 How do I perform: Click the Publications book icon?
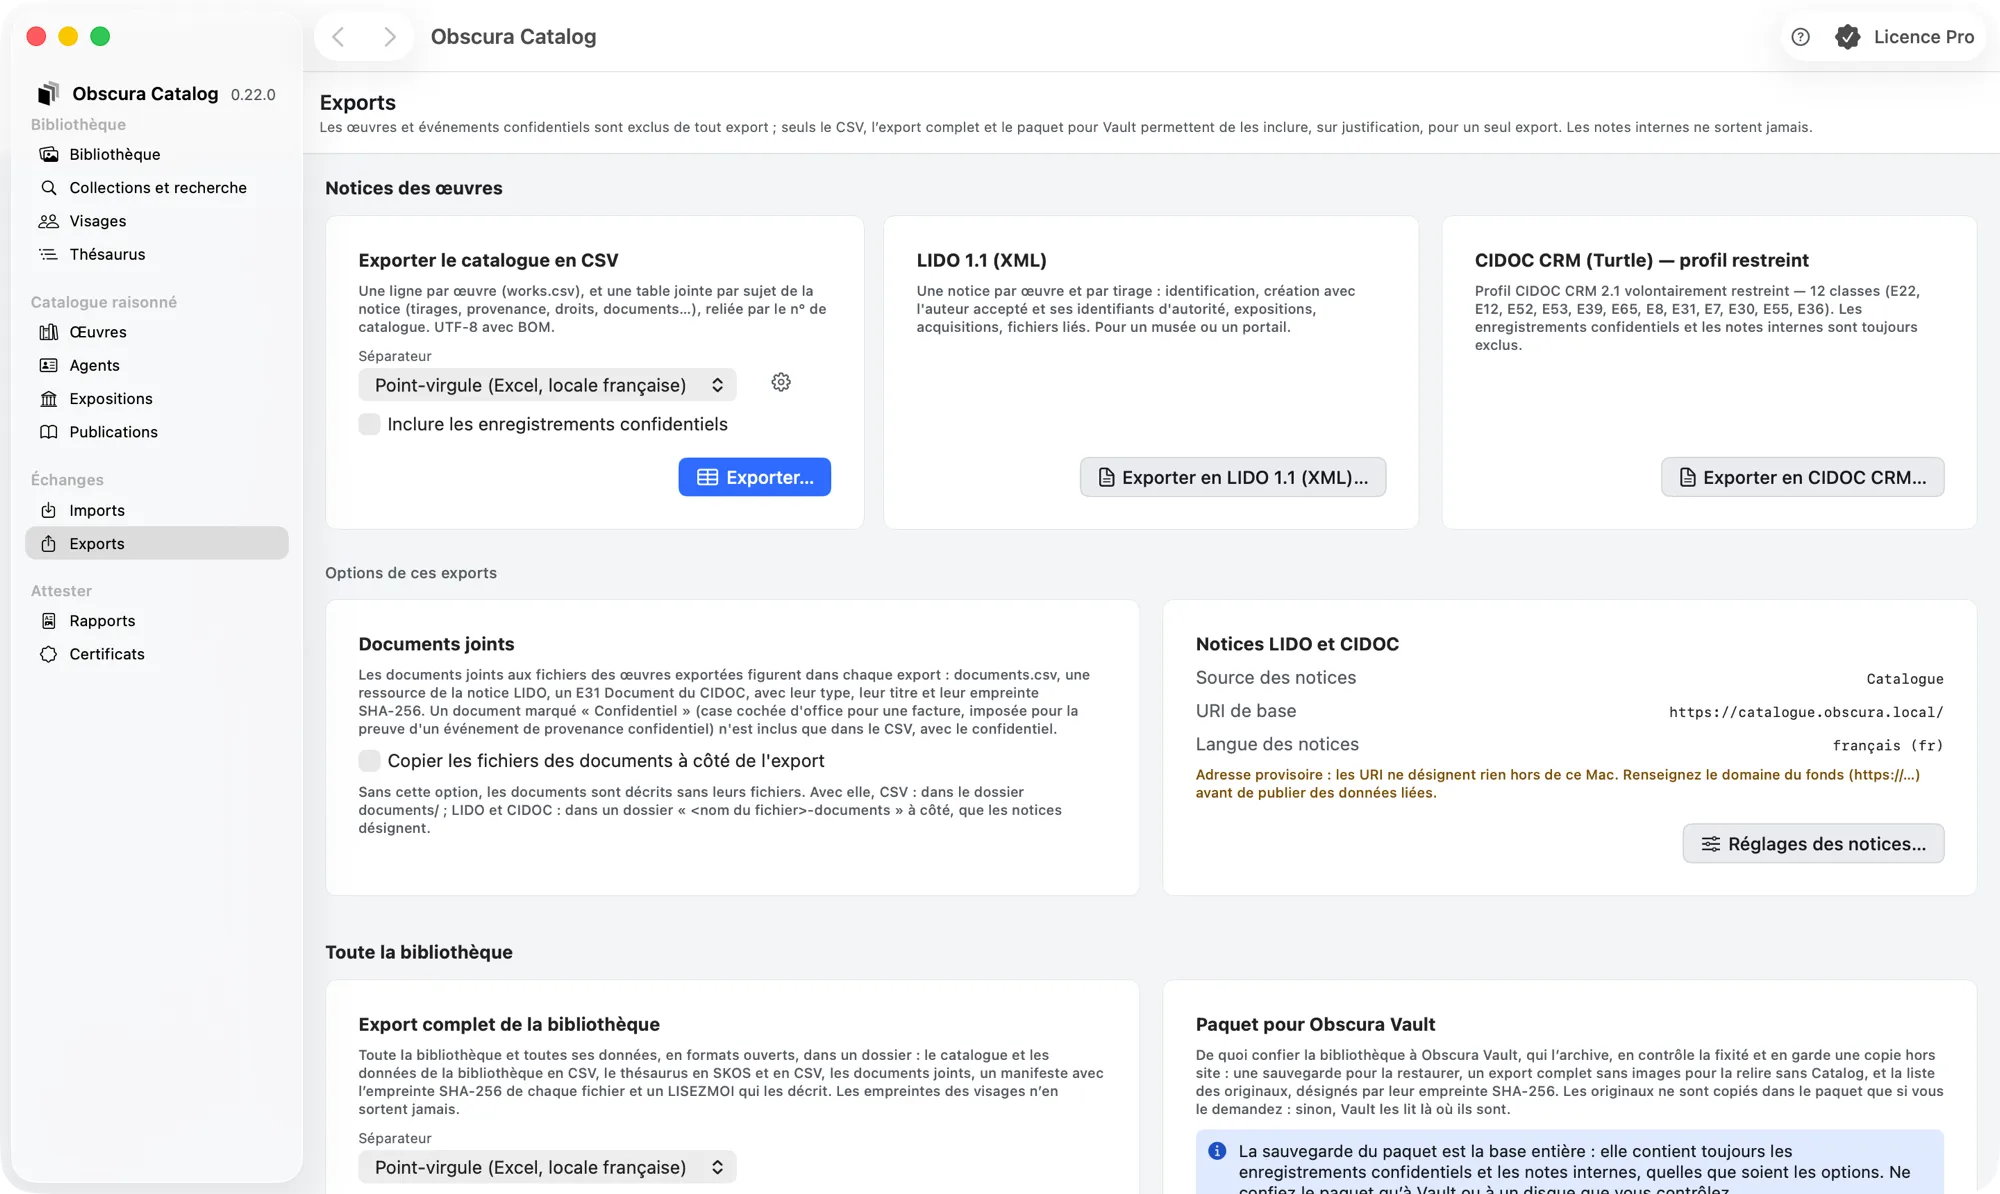pos(48,432)
